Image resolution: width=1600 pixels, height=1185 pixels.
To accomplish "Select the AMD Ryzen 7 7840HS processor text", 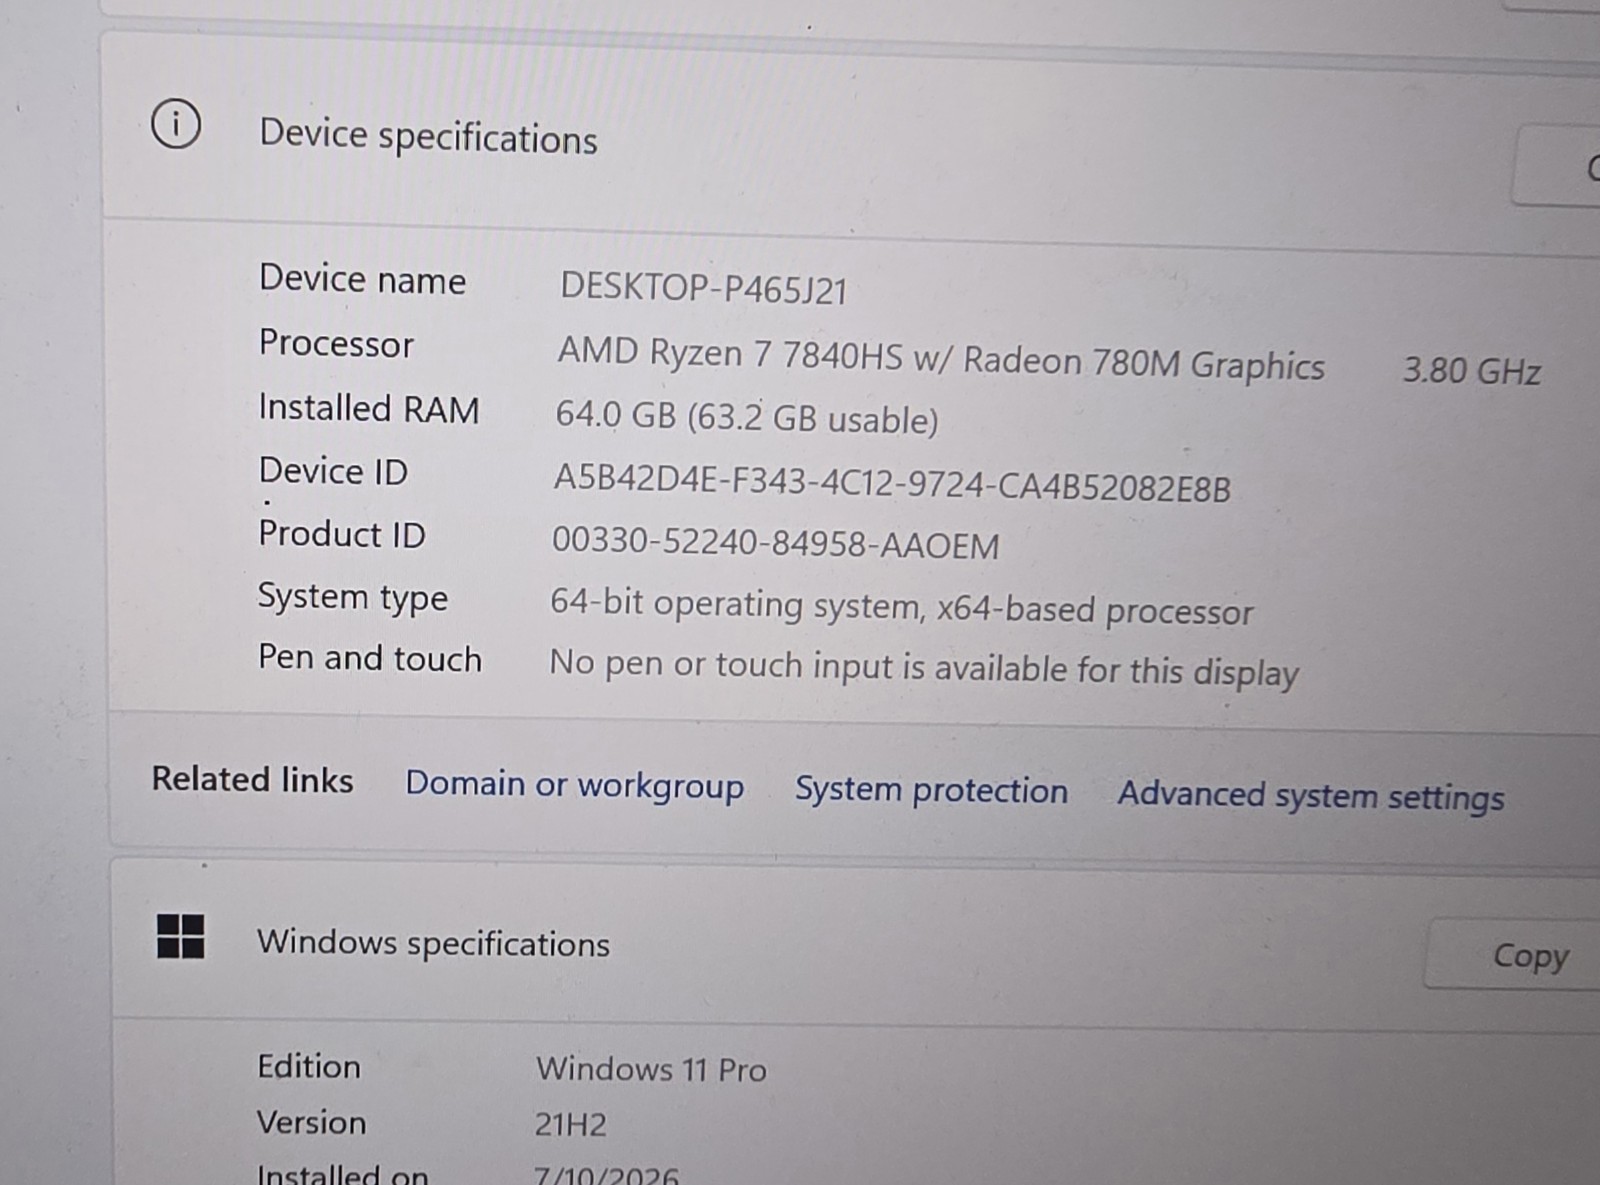I will tap(941, 359).
